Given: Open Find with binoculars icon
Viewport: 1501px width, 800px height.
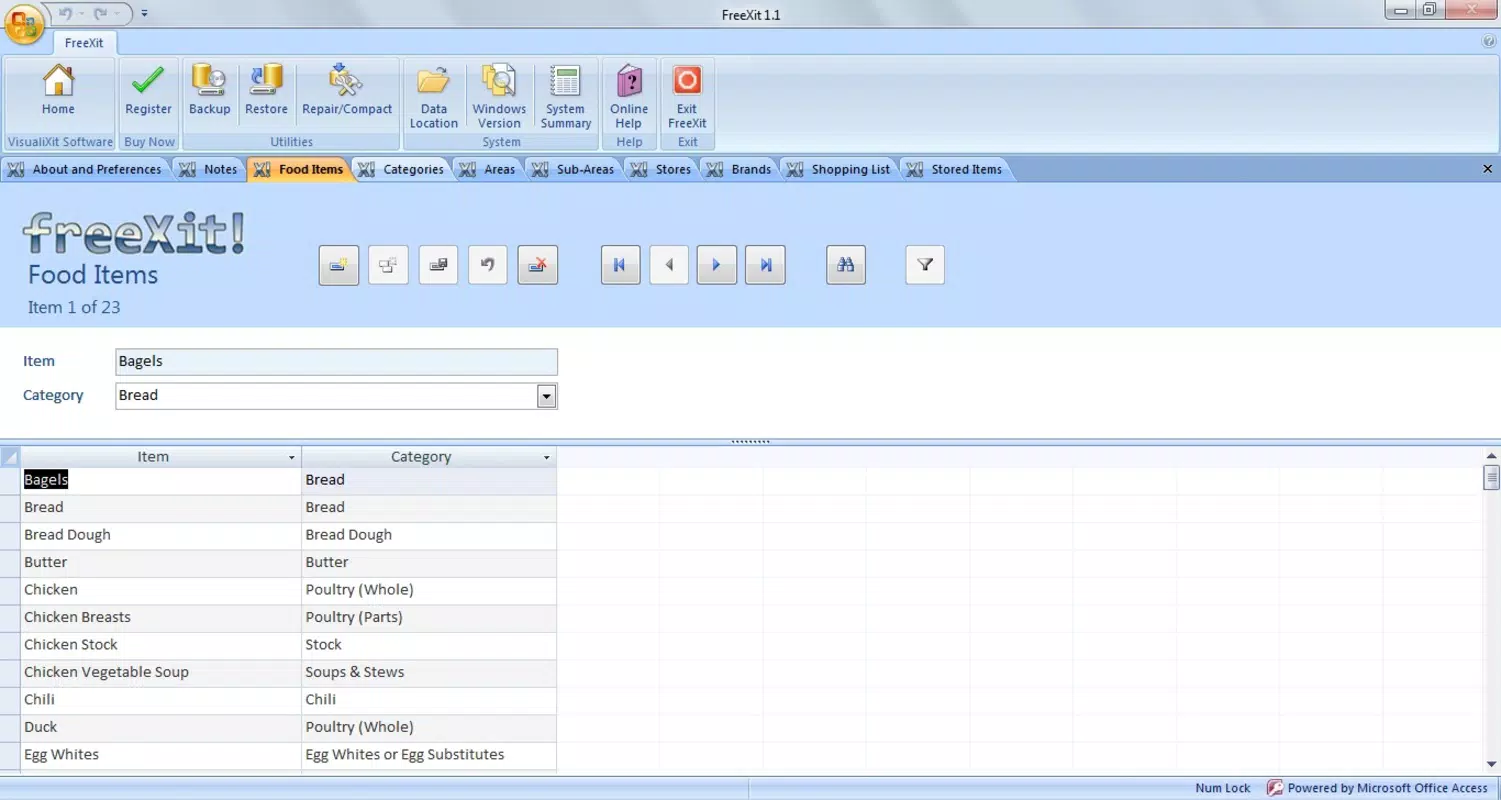Looking at the screenshot, I should (x=846, y=265).
